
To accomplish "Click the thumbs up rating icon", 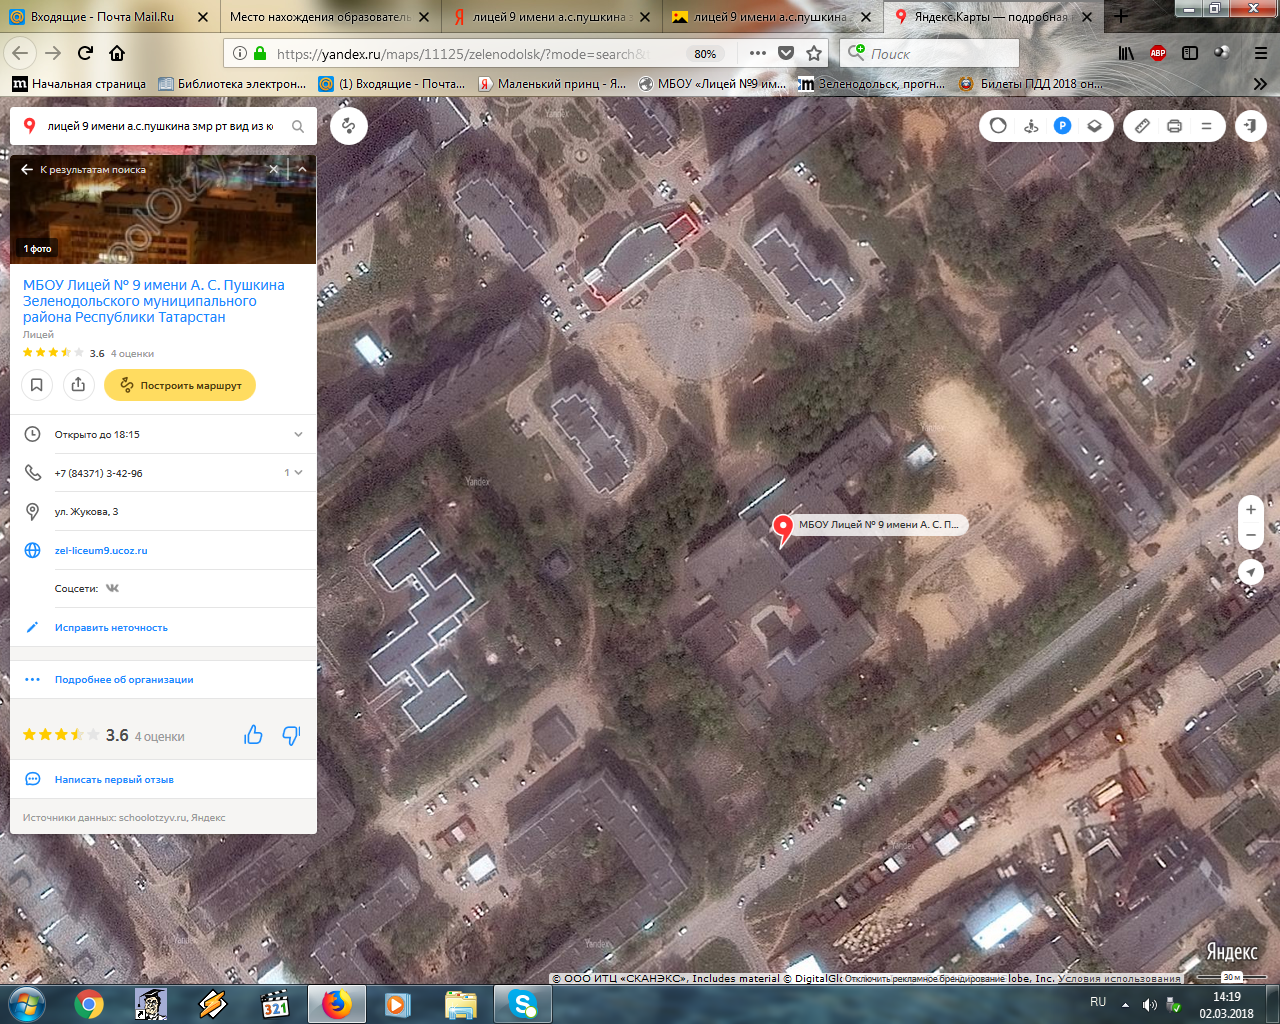I will [253, 735].
